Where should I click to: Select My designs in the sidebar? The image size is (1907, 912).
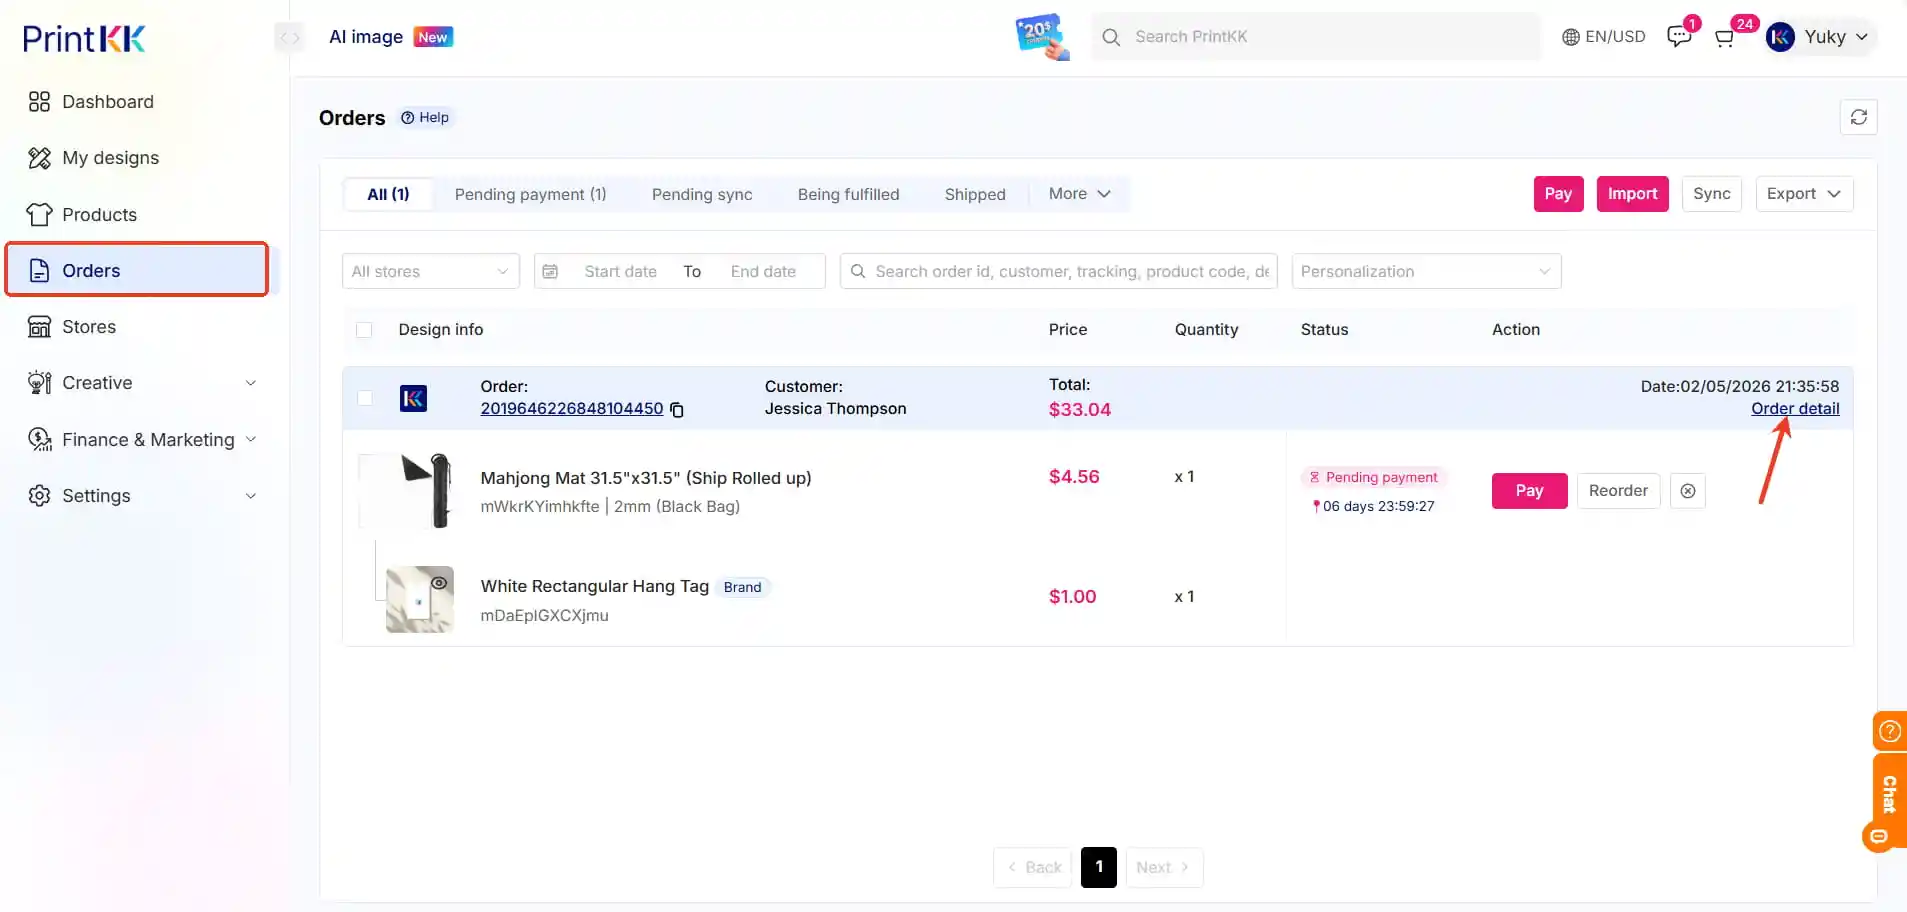click(x=110, y=157)
